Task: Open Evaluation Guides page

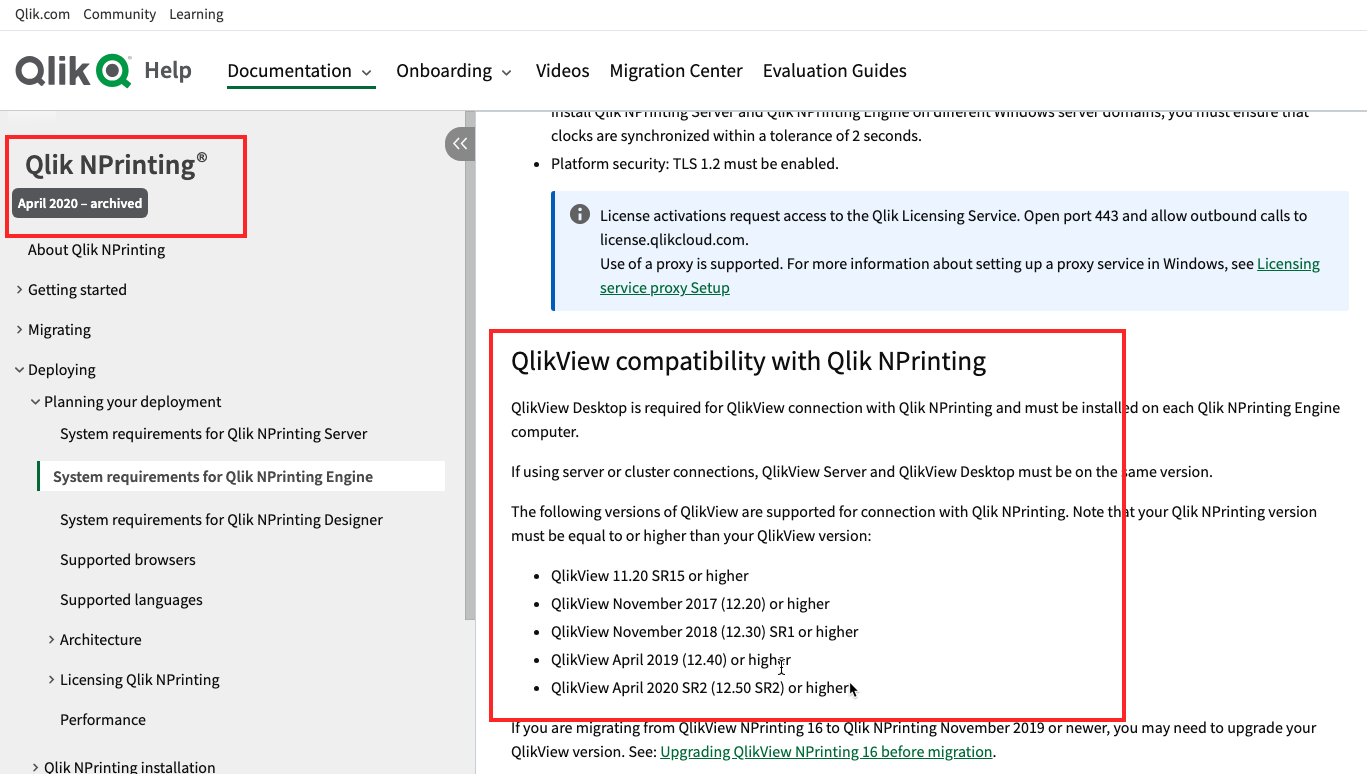Action: click(834, 71)
